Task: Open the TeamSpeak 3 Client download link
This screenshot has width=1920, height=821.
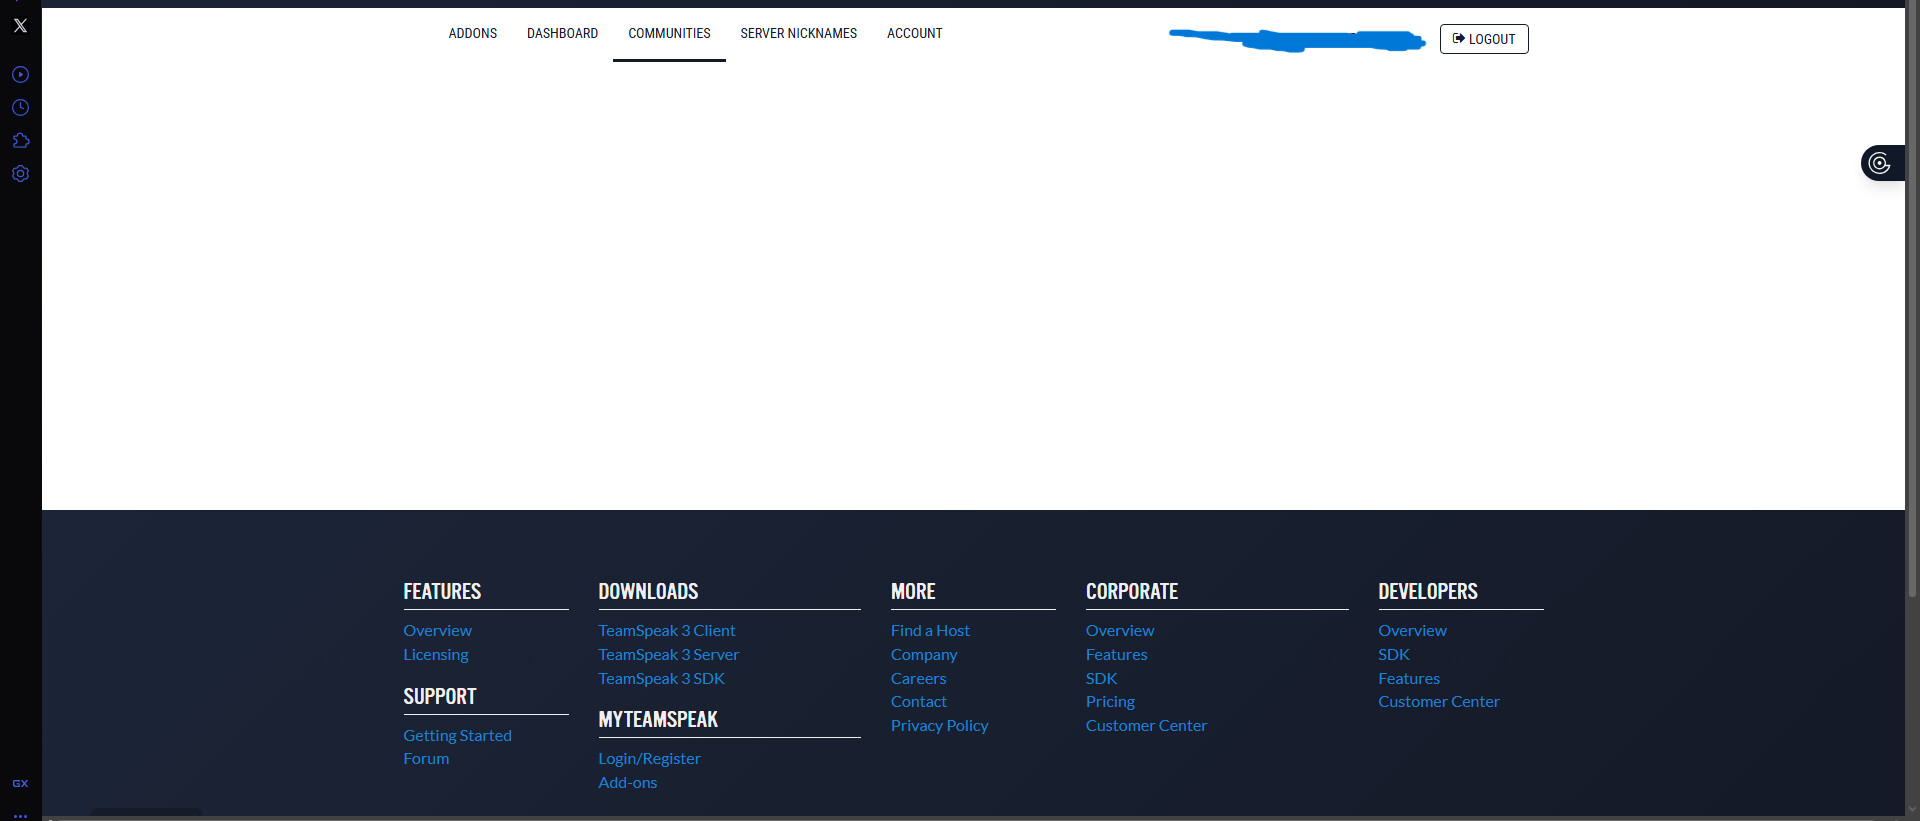Action: pos(666,631)
